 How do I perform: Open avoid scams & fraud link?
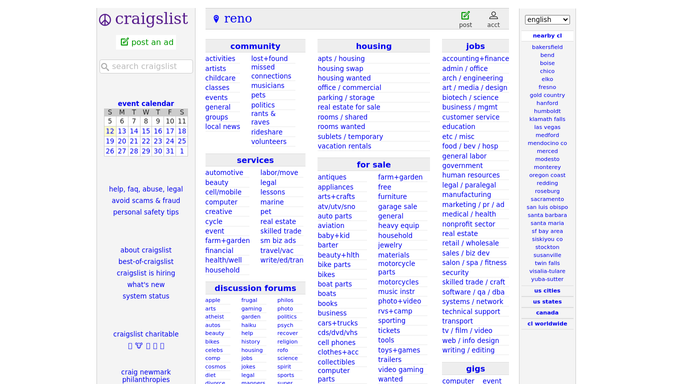tap(146, 201)
